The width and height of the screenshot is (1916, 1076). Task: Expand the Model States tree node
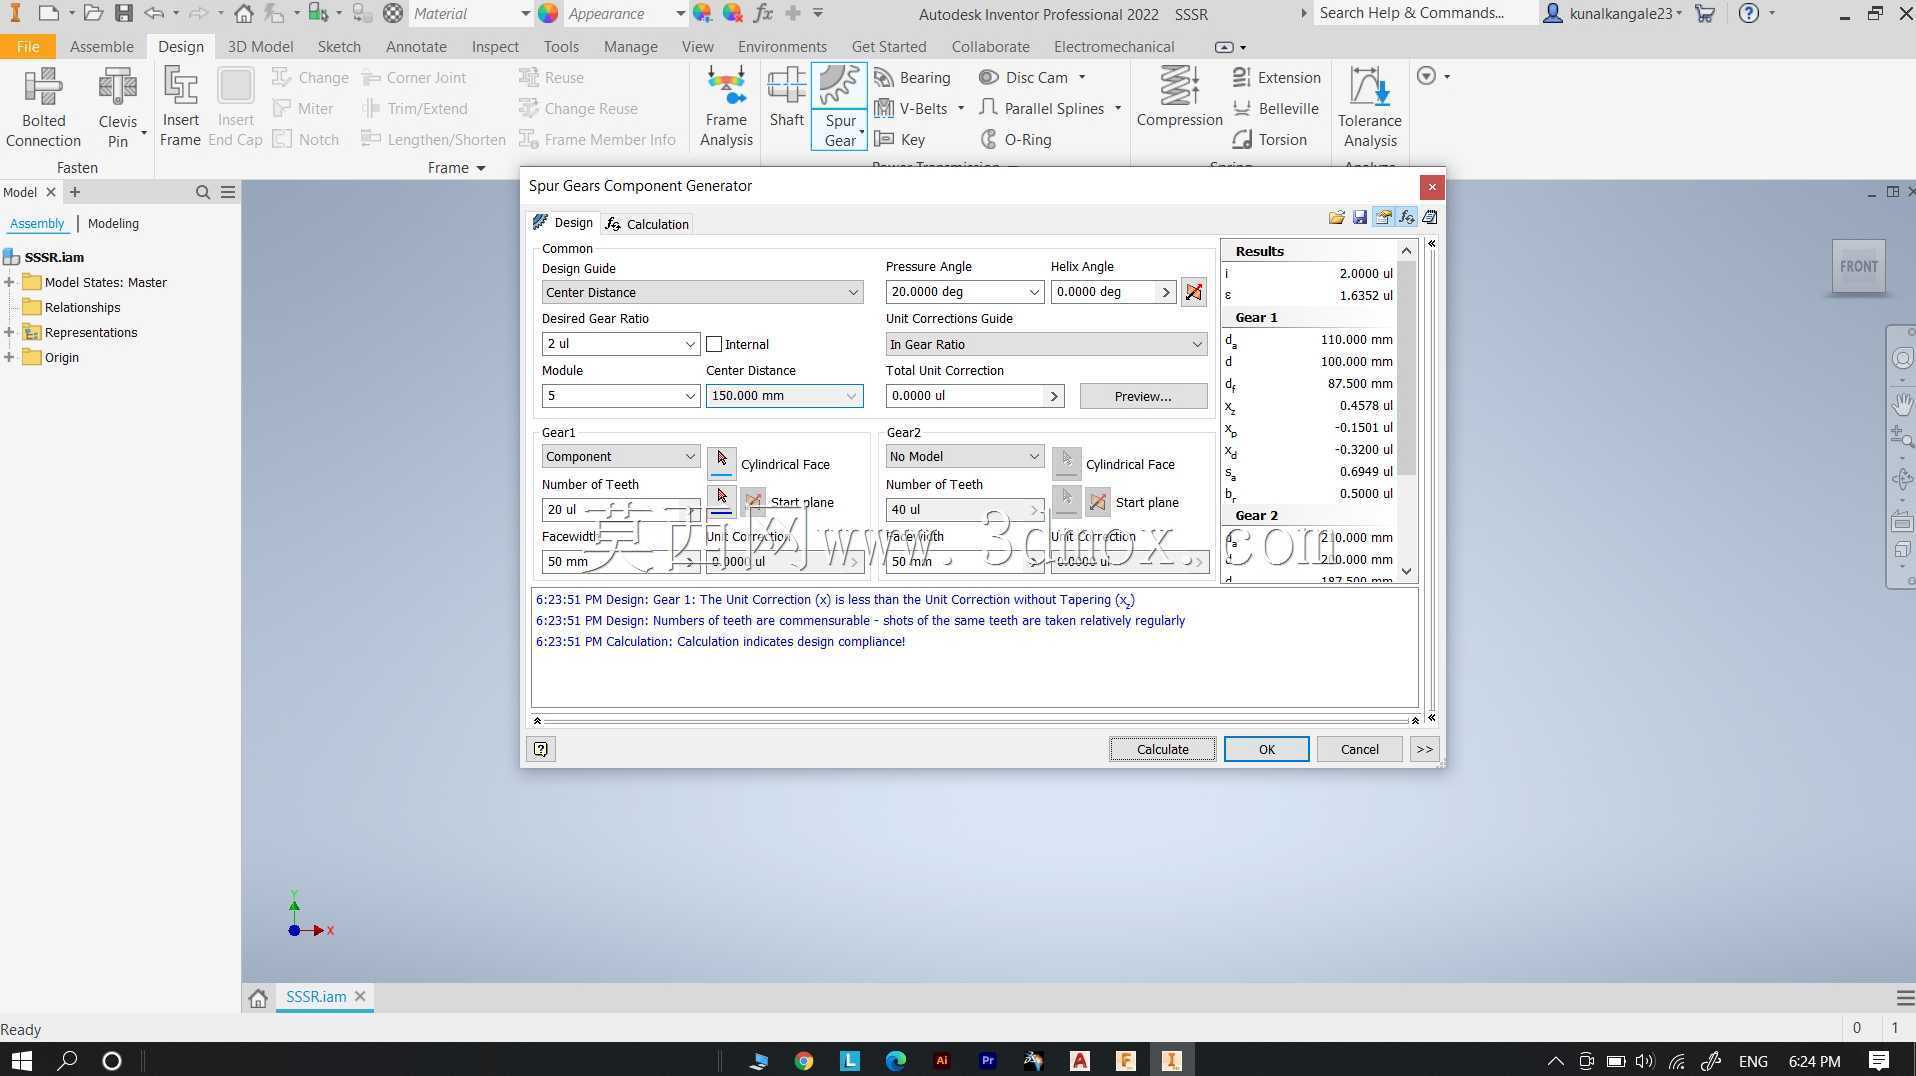pyautogui.click(x=9, y=282)
